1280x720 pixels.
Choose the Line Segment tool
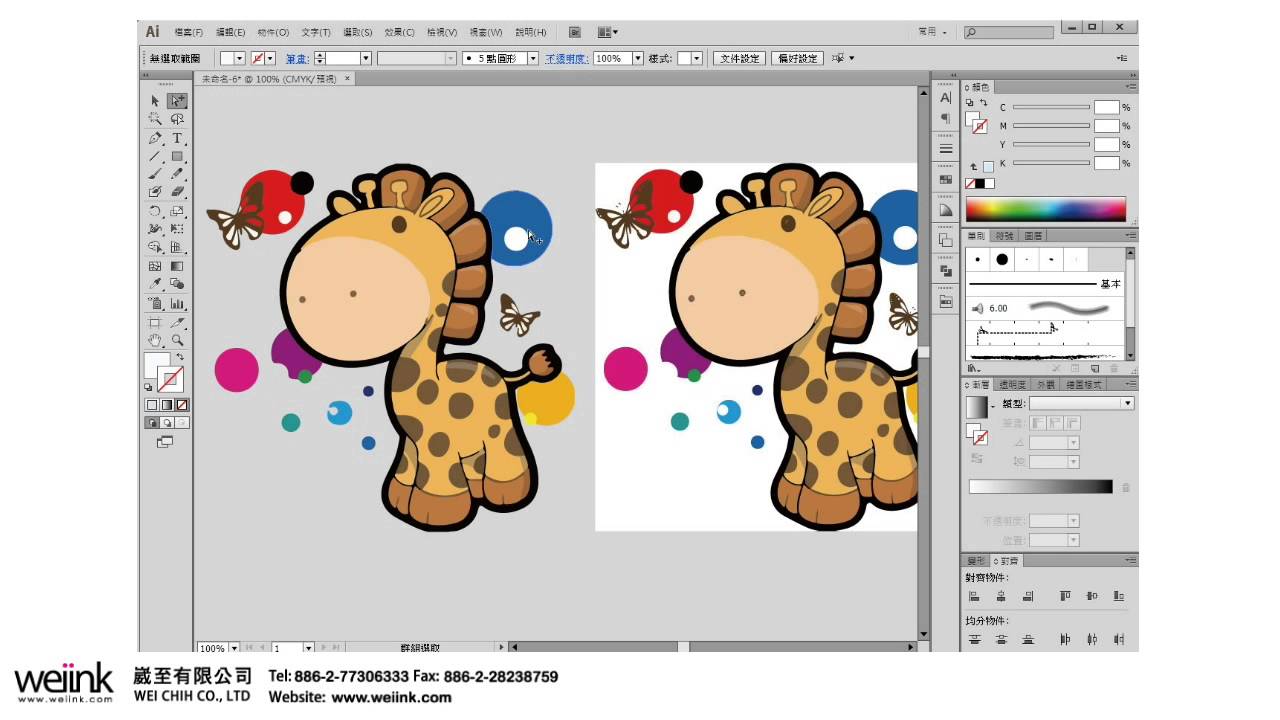point(155,156)
